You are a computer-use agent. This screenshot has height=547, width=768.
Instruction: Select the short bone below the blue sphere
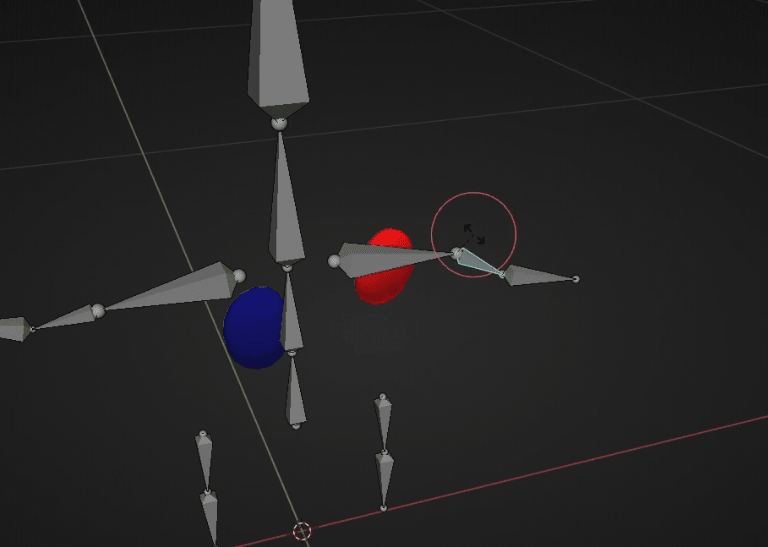coord(295,393)
